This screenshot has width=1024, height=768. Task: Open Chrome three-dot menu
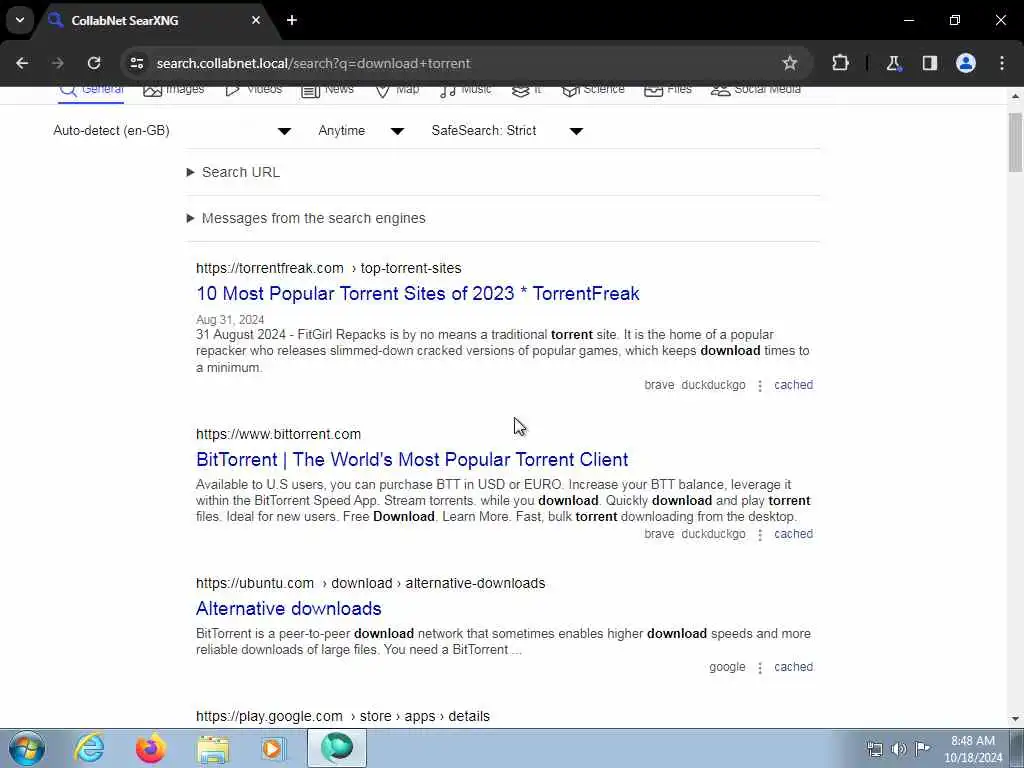pyautogui.click(x=1002, y=63)
